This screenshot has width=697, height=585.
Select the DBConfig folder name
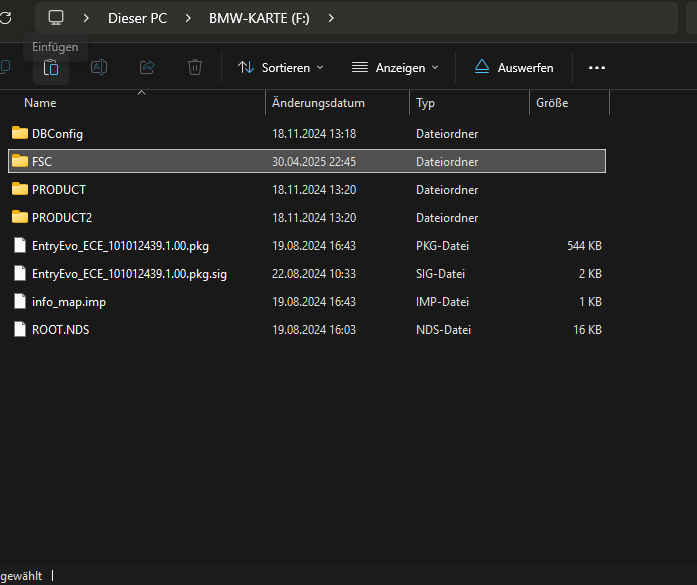coord(57,134)
